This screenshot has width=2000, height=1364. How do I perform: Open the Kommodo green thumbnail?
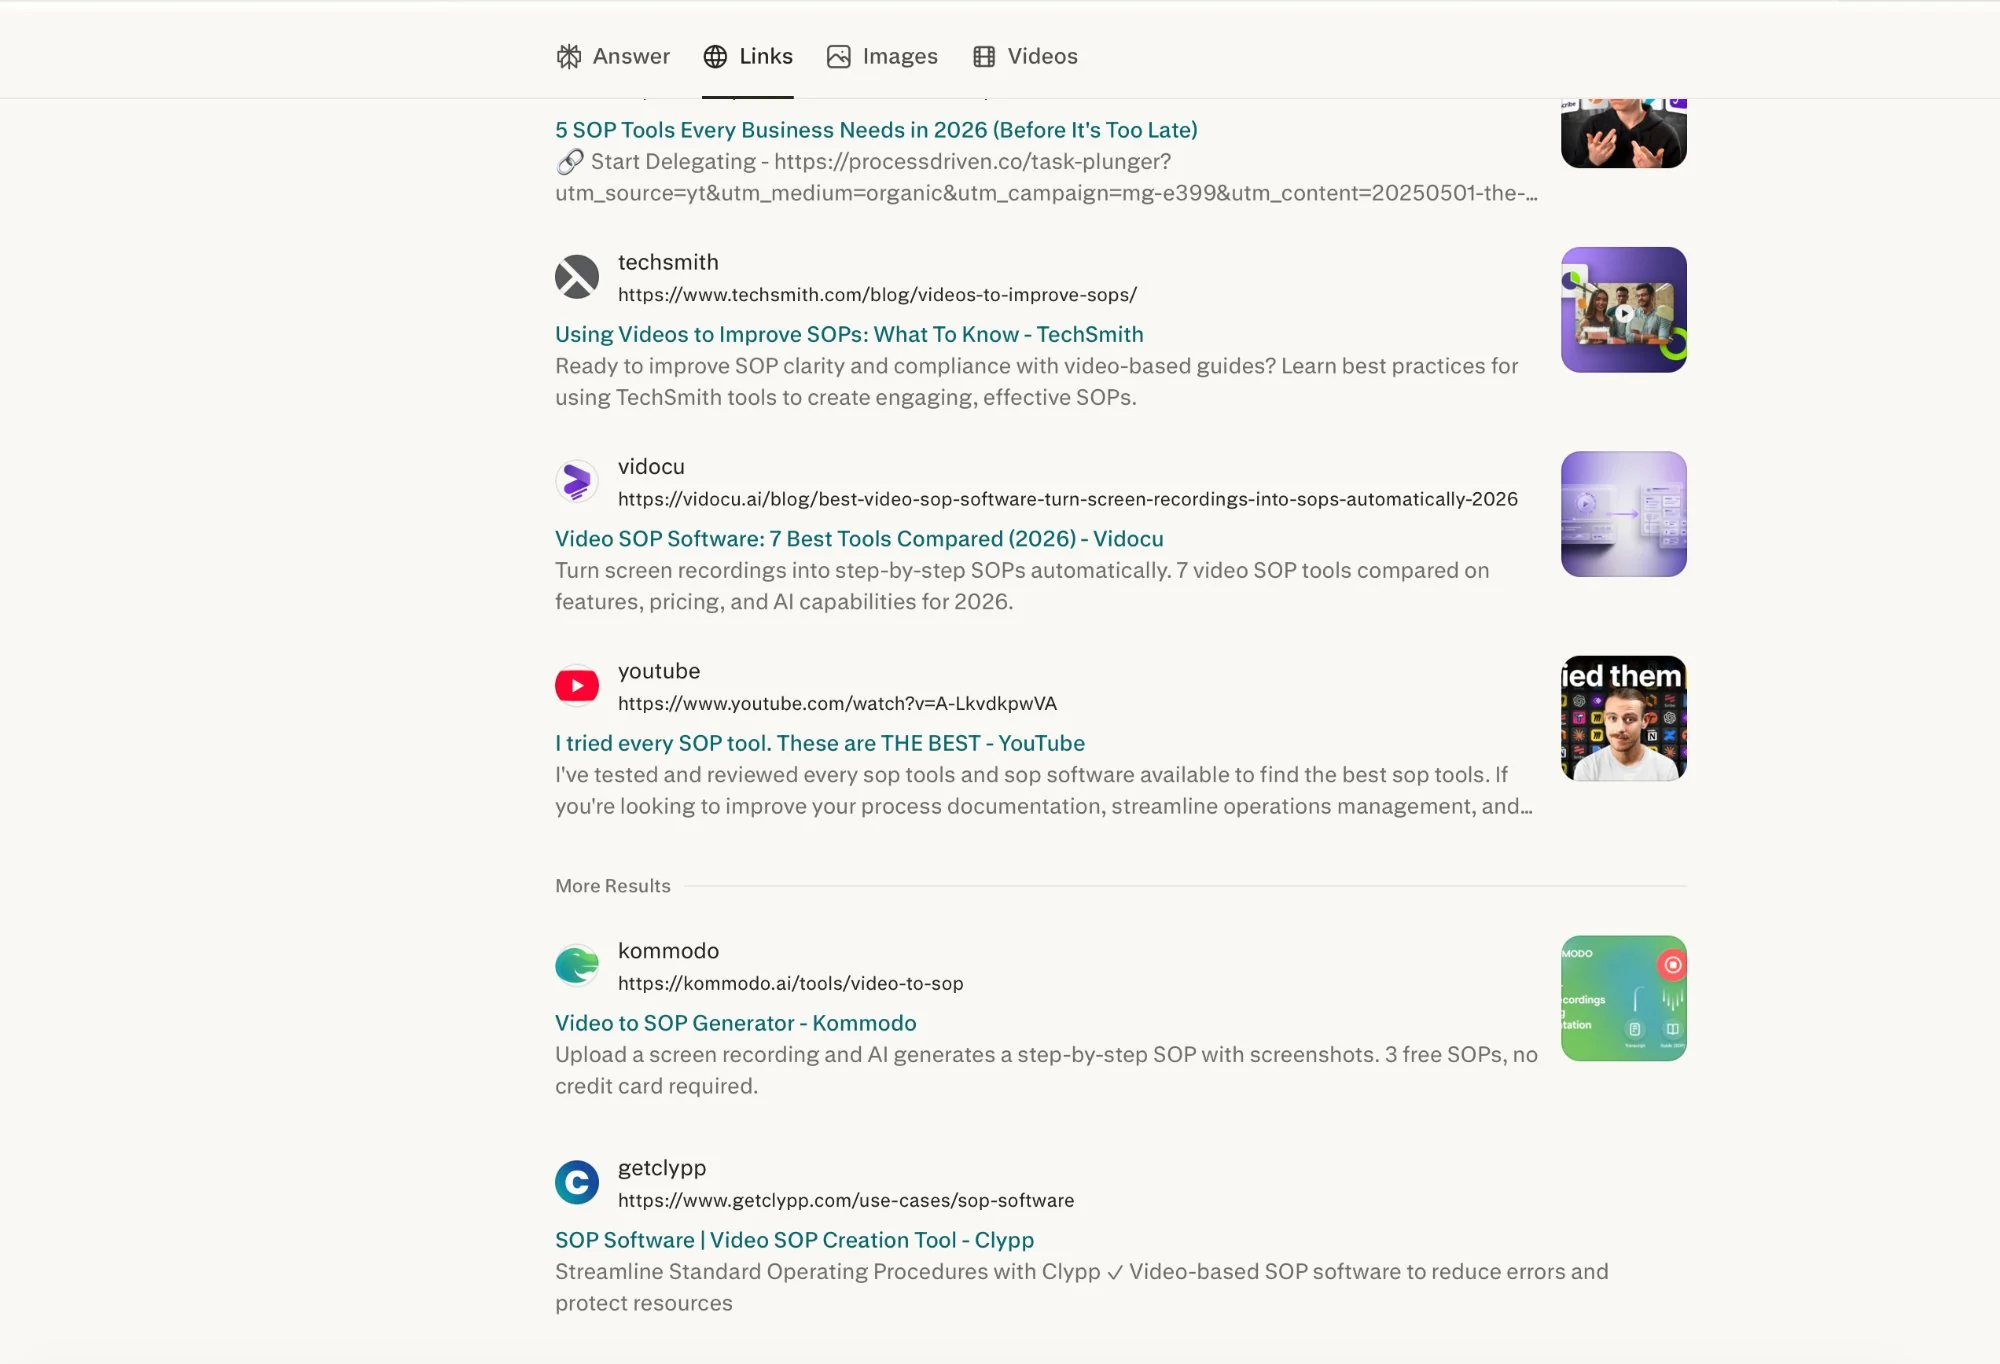tap(1624, 998)
